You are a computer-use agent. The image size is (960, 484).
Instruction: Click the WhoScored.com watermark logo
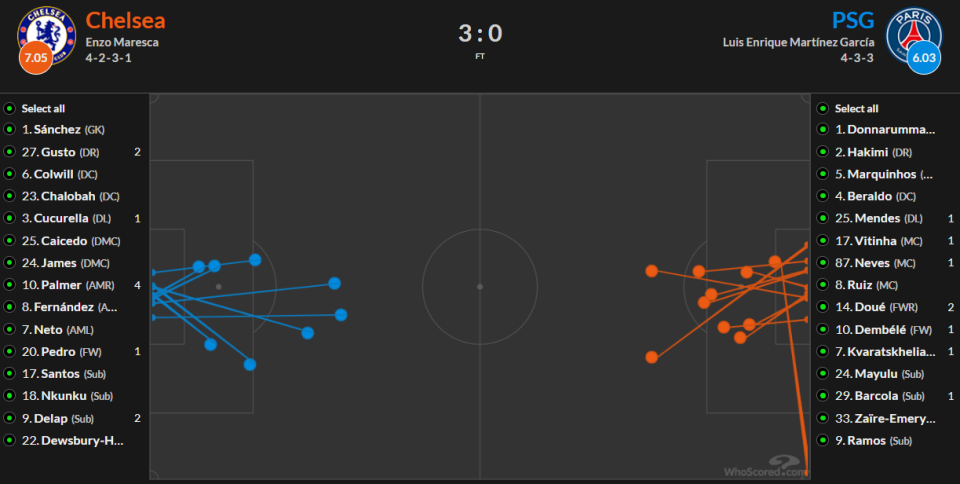[x=765, y=467]
